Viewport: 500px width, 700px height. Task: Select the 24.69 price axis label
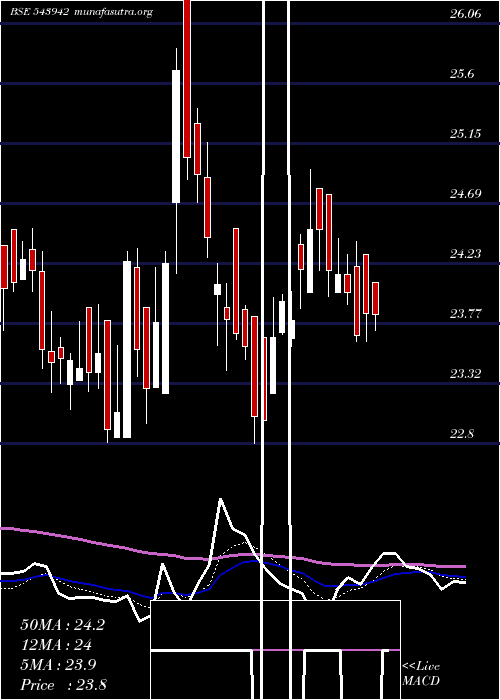466,194
